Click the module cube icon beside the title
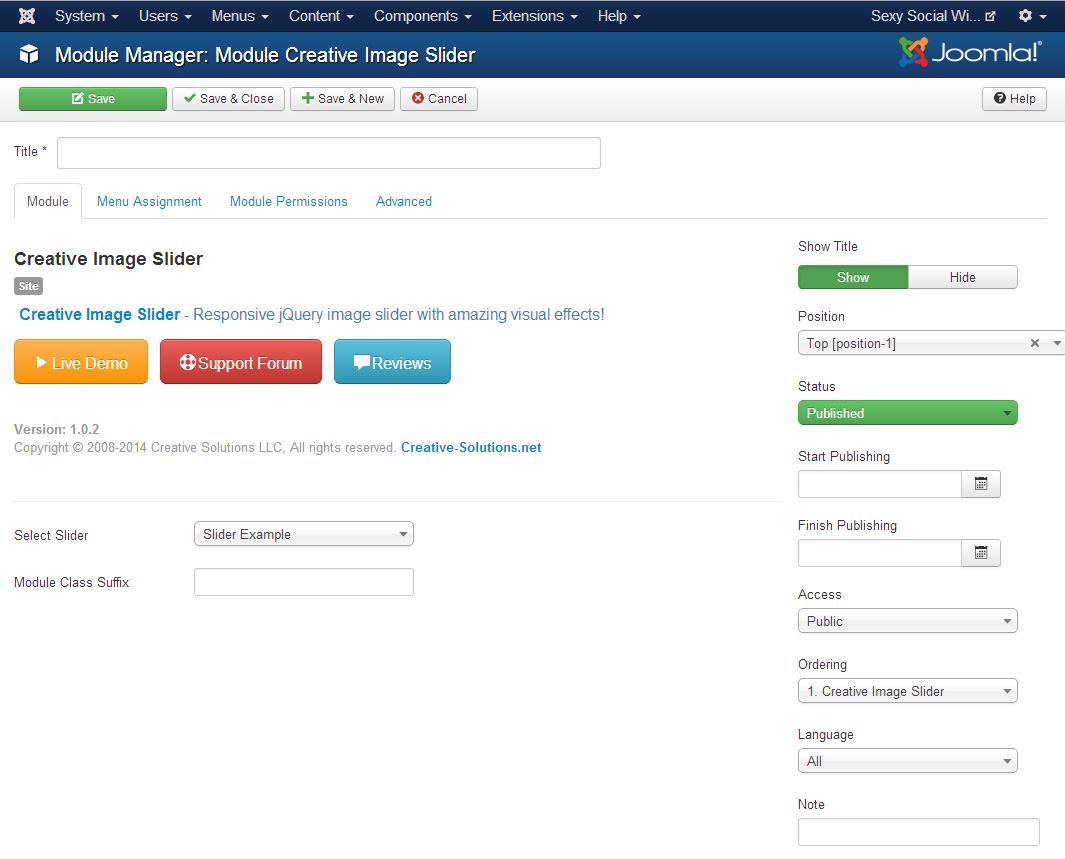1065x859 pixels. [29, 54]
